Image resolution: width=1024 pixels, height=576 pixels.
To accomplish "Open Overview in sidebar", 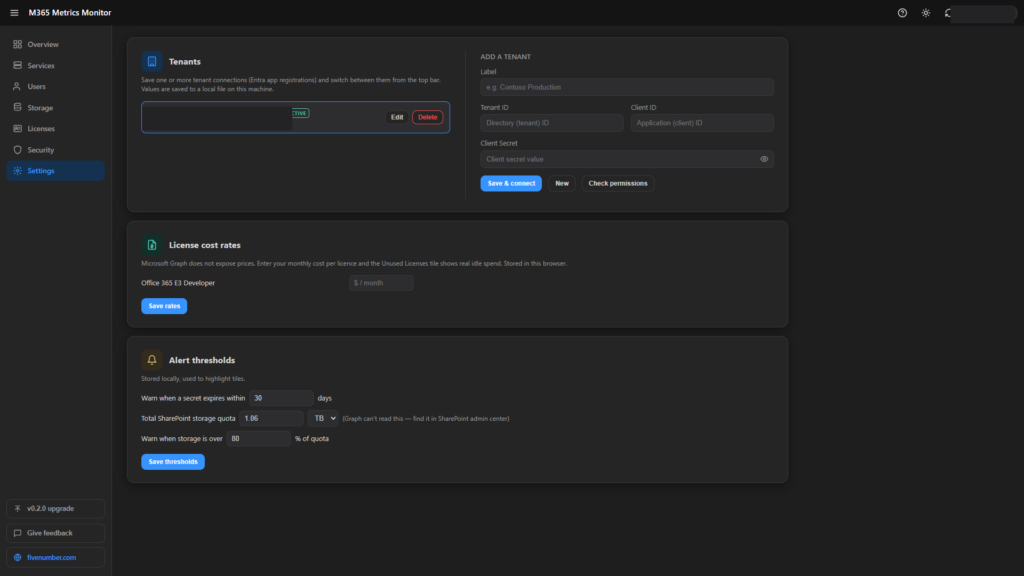I will click(56, 44).
